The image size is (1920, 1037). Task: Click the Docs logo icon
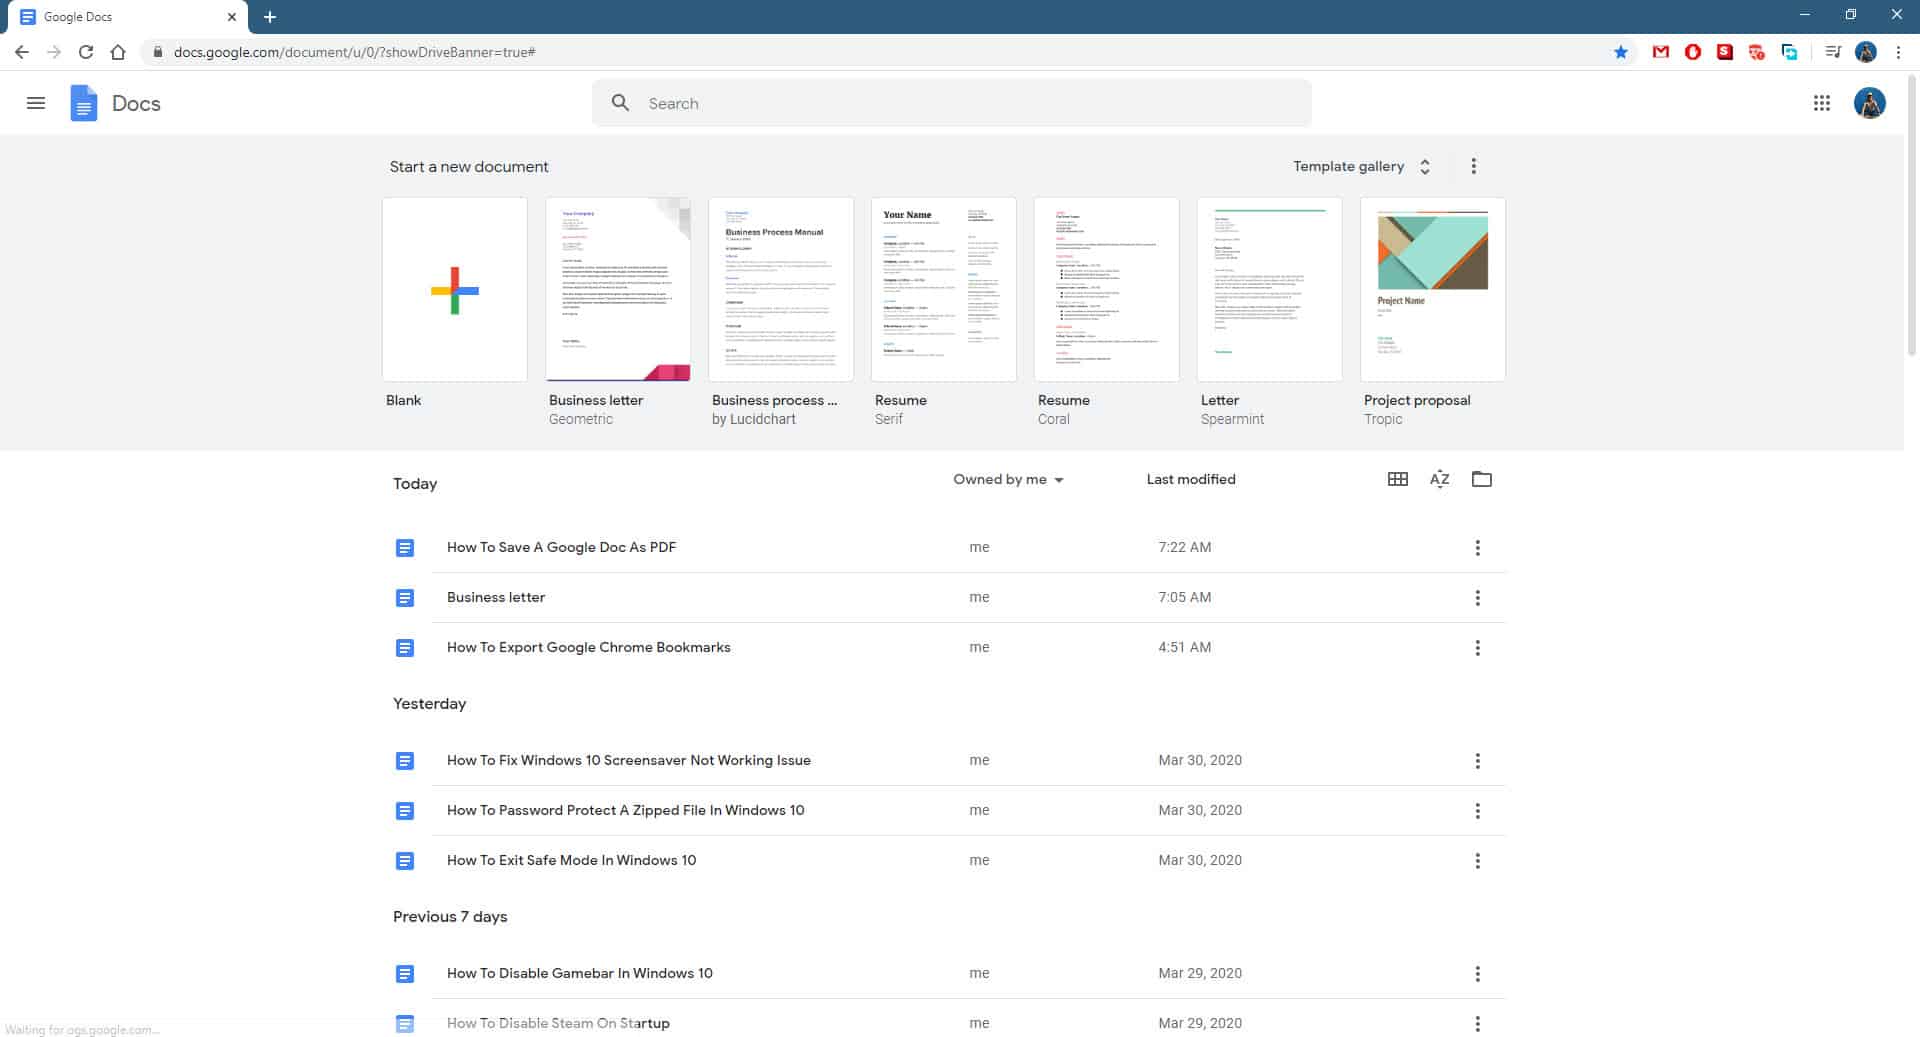click(x=84, y=103)
